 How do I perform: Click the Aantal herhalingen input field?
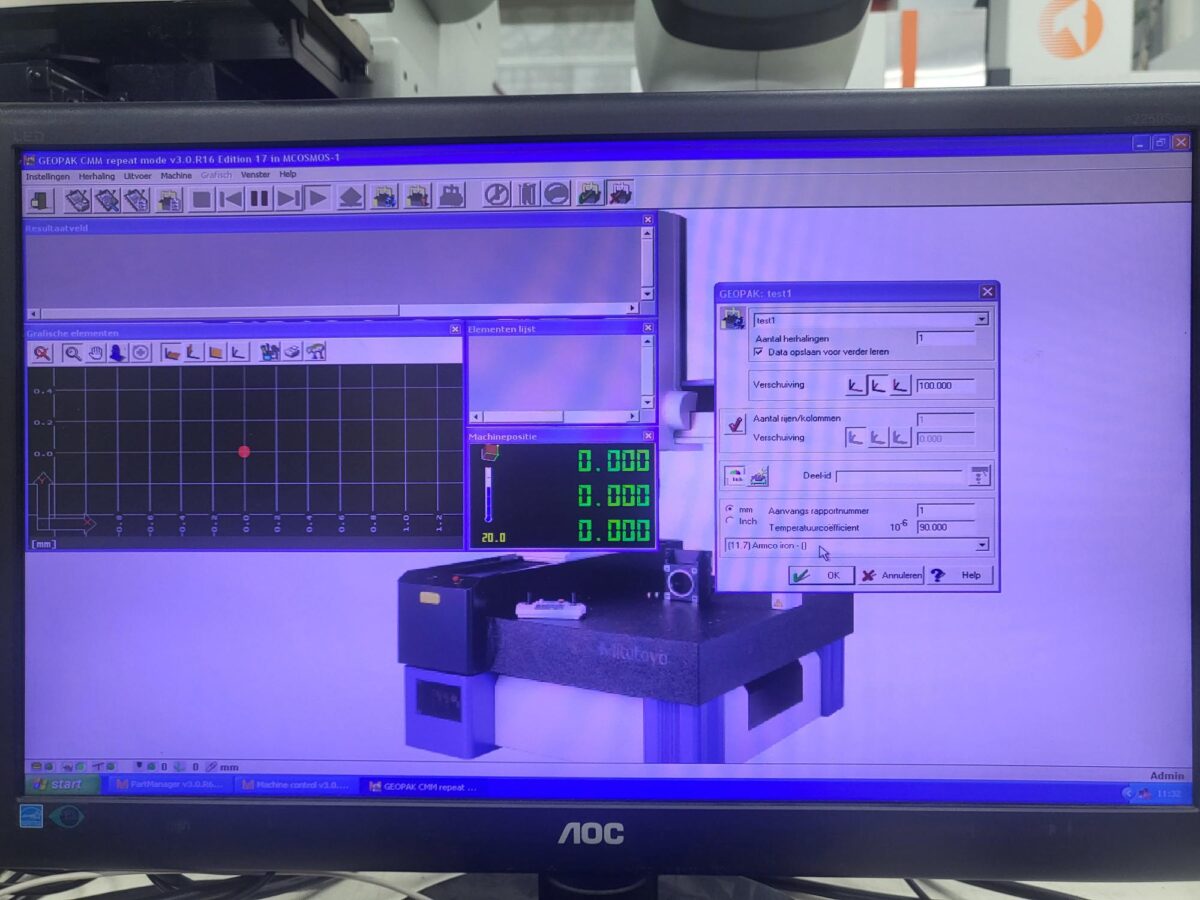pyautogui.click(x=945, y=338)
